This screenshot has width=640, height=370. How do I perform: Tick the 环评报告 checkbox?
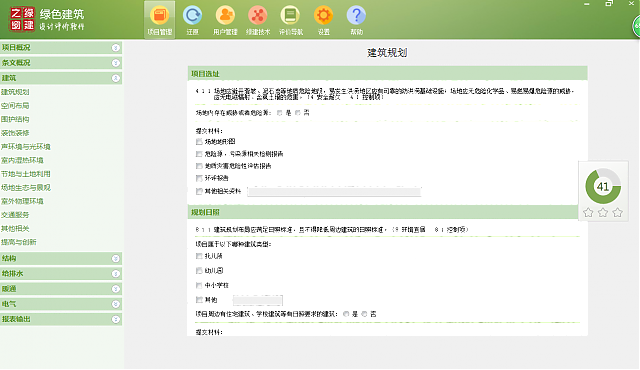[x=199, y=178]
